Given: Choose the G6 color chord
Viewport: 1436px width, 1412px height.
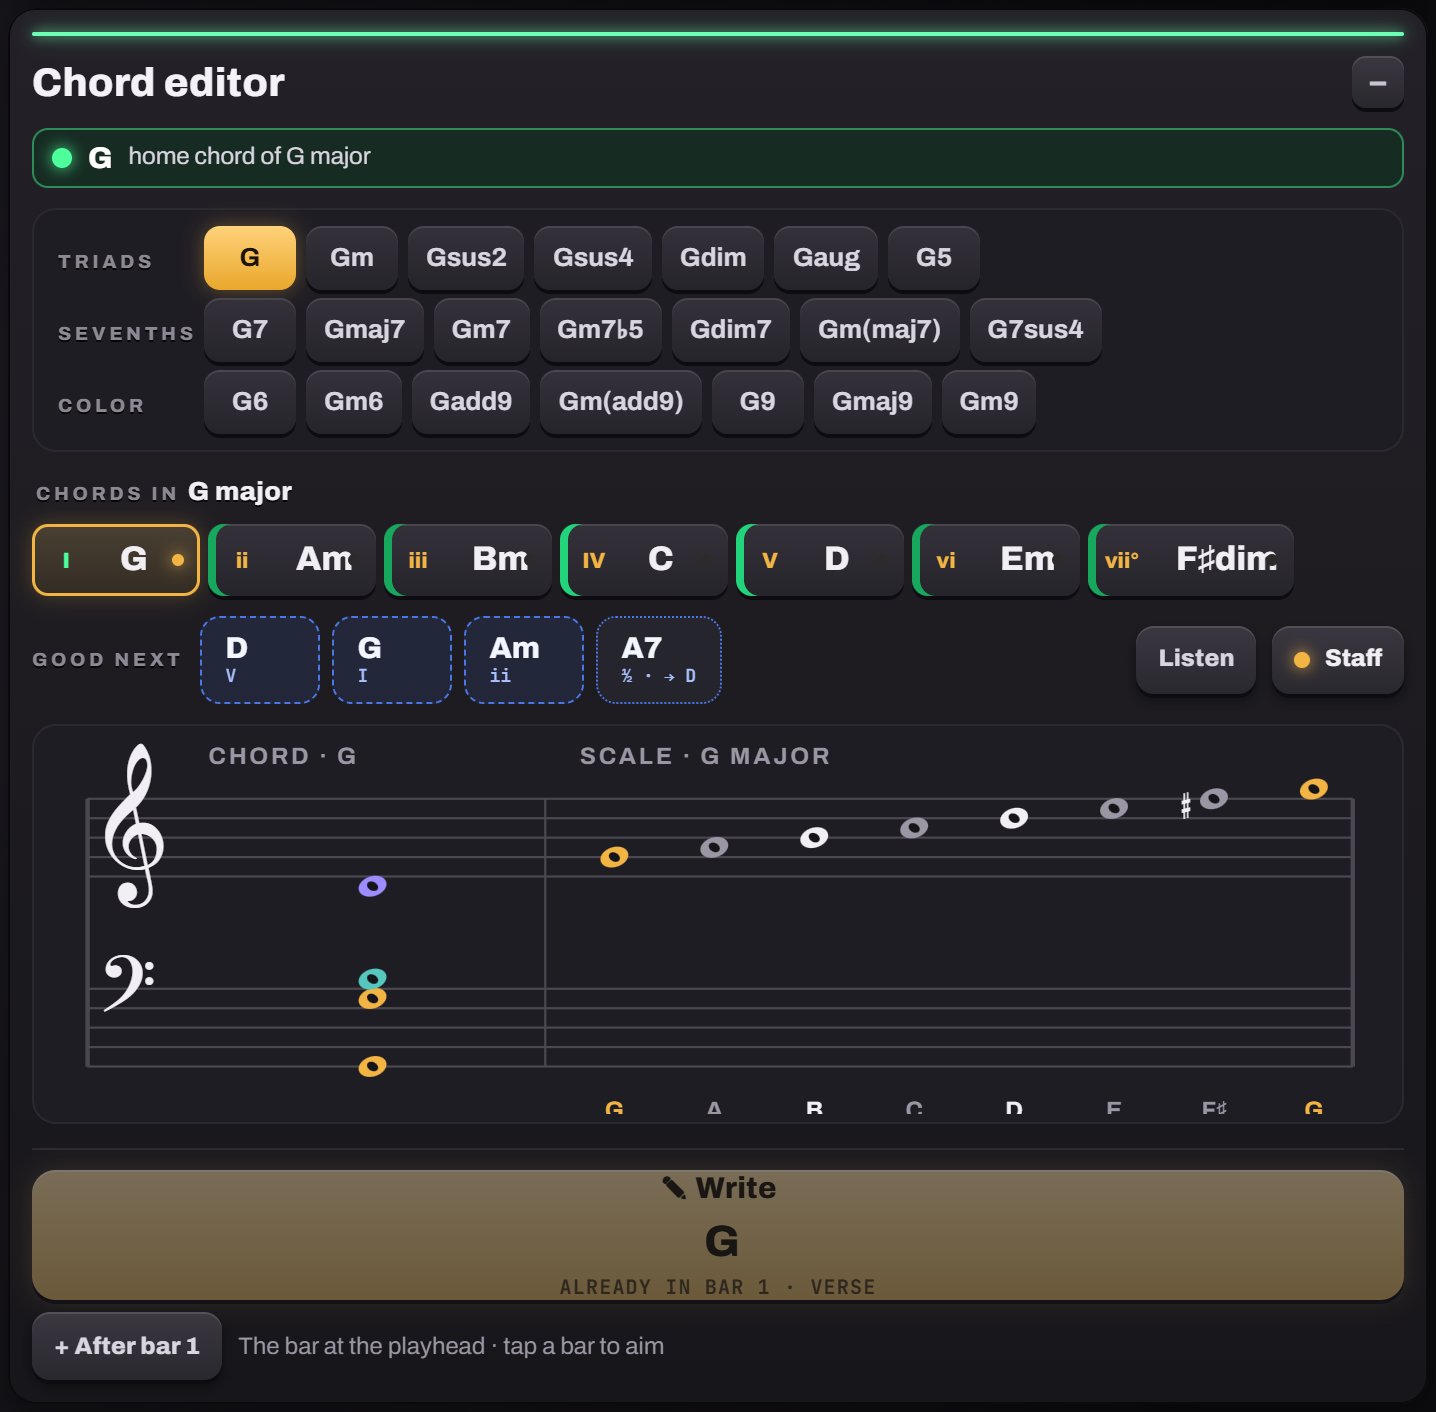Looking at the screenshot, I should coord(250,402).
